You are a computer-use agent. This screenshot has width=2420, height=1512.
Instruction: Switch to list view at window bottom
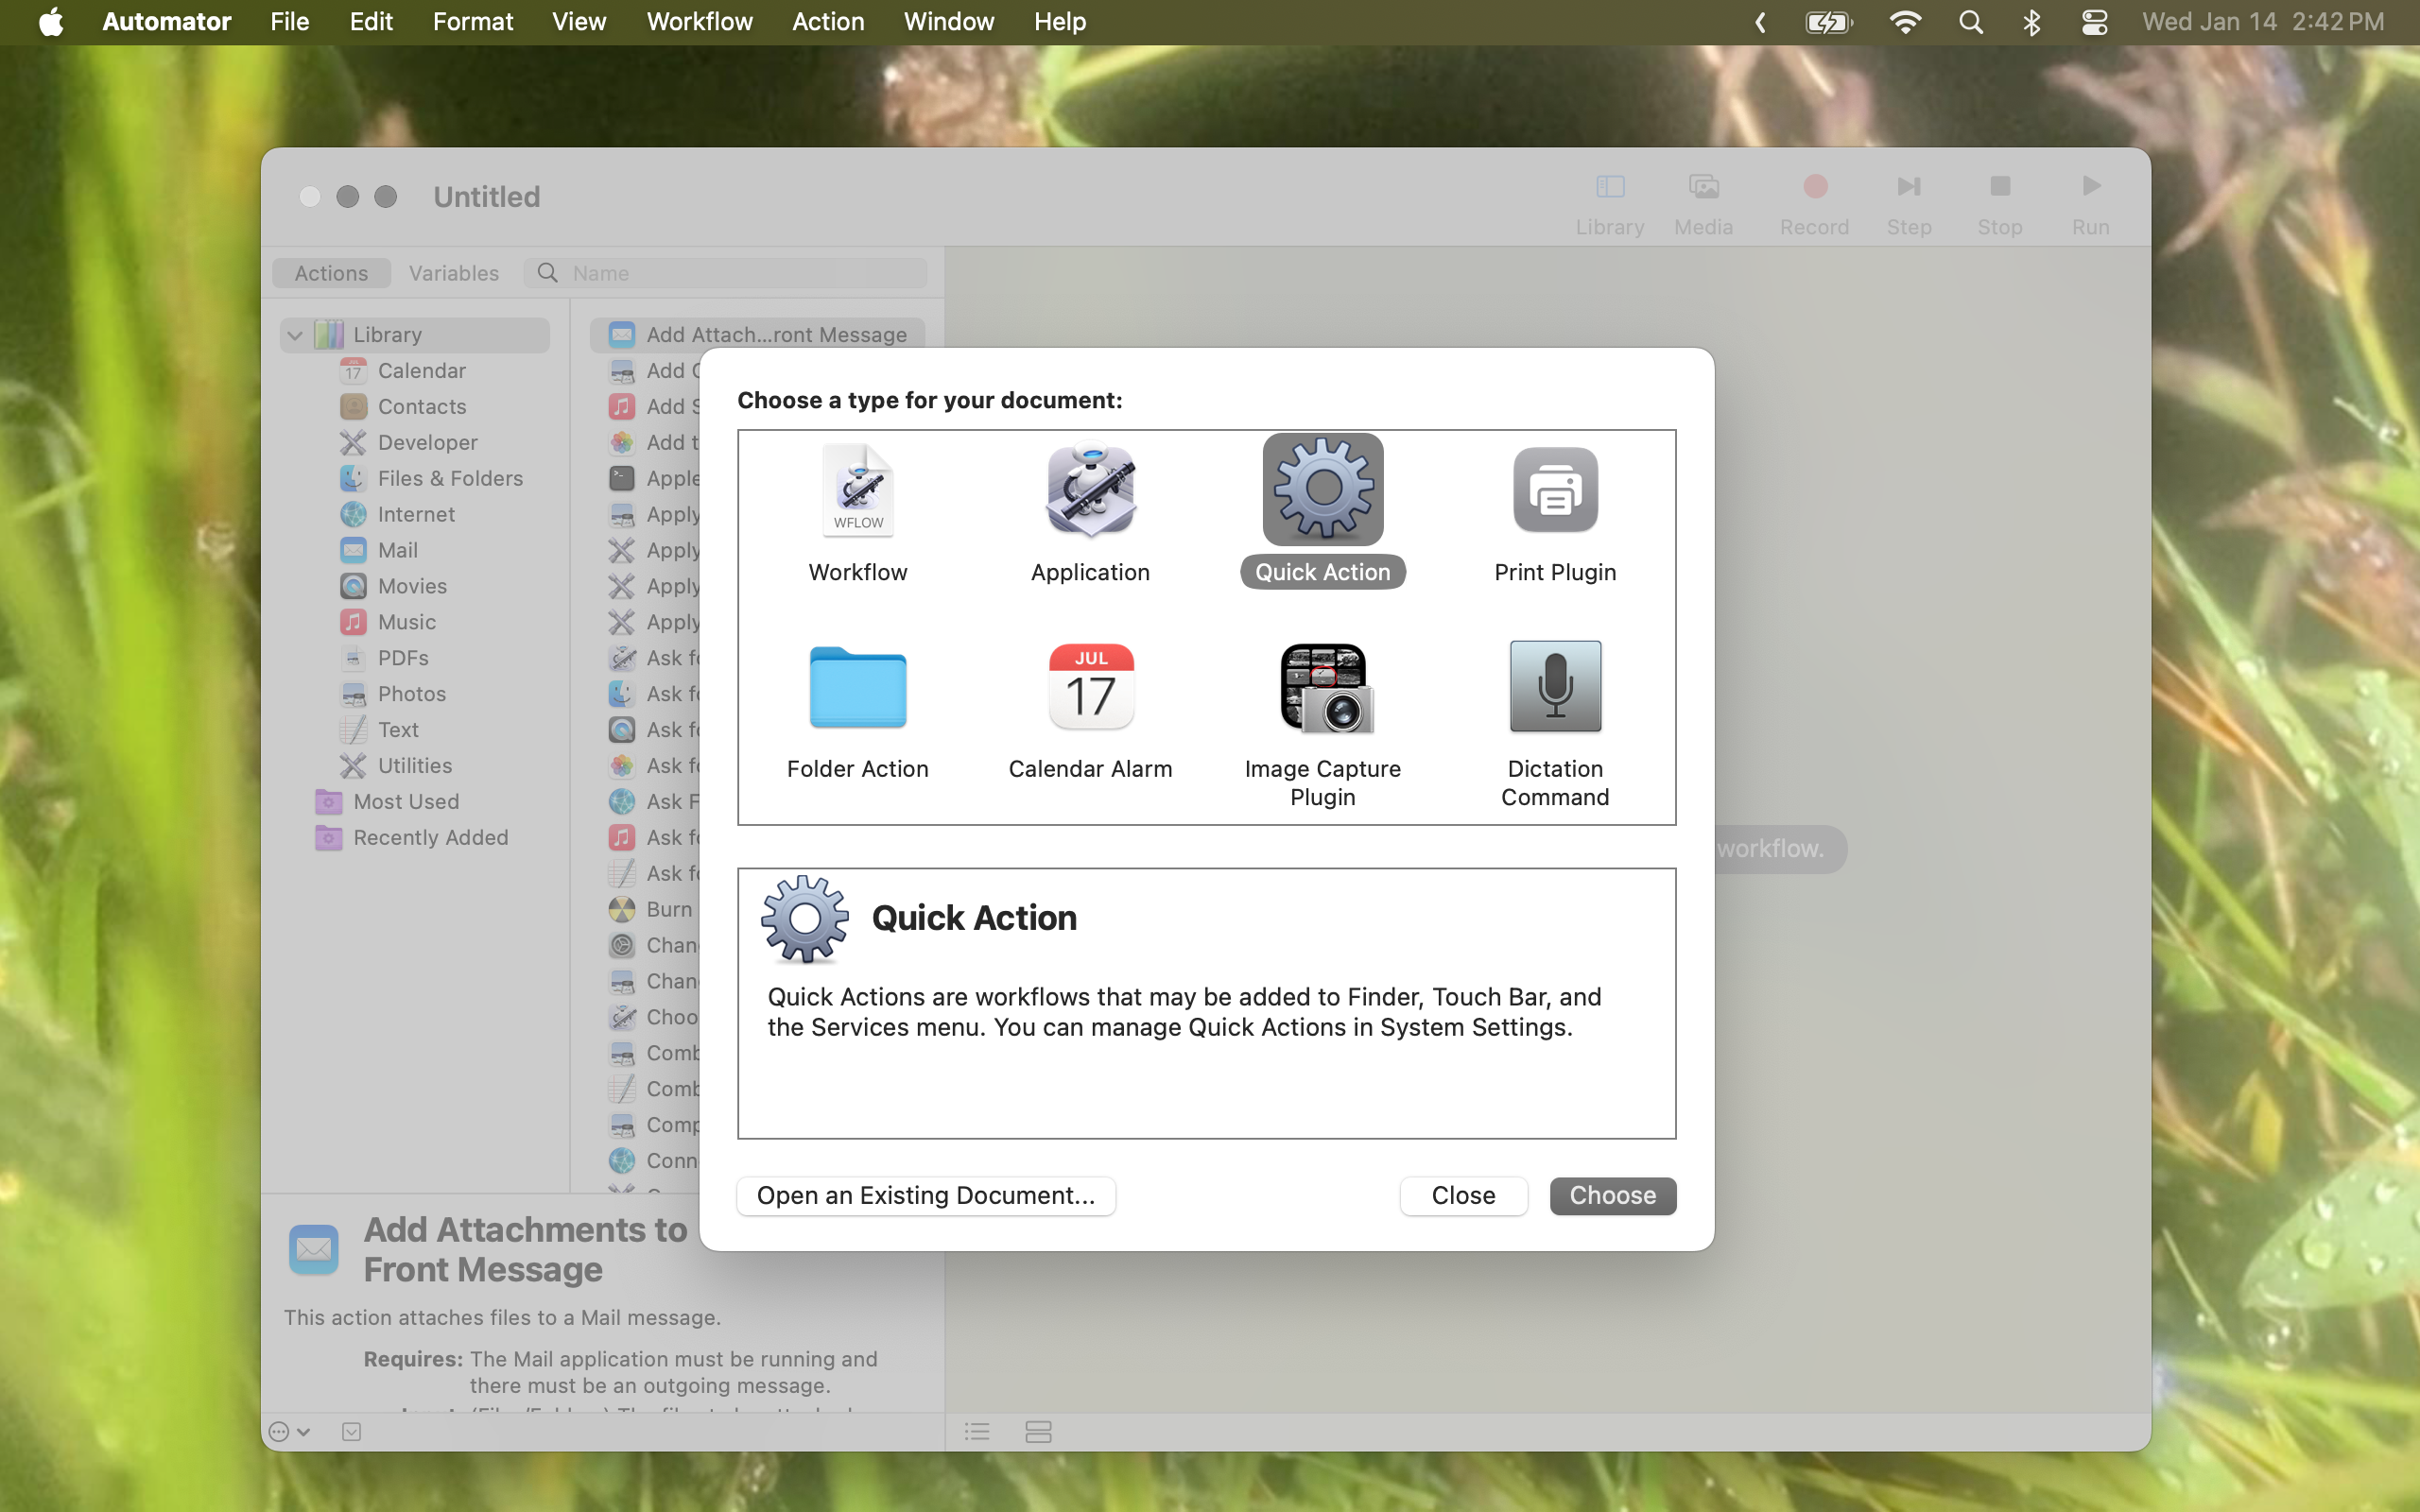pos(977,1431)
